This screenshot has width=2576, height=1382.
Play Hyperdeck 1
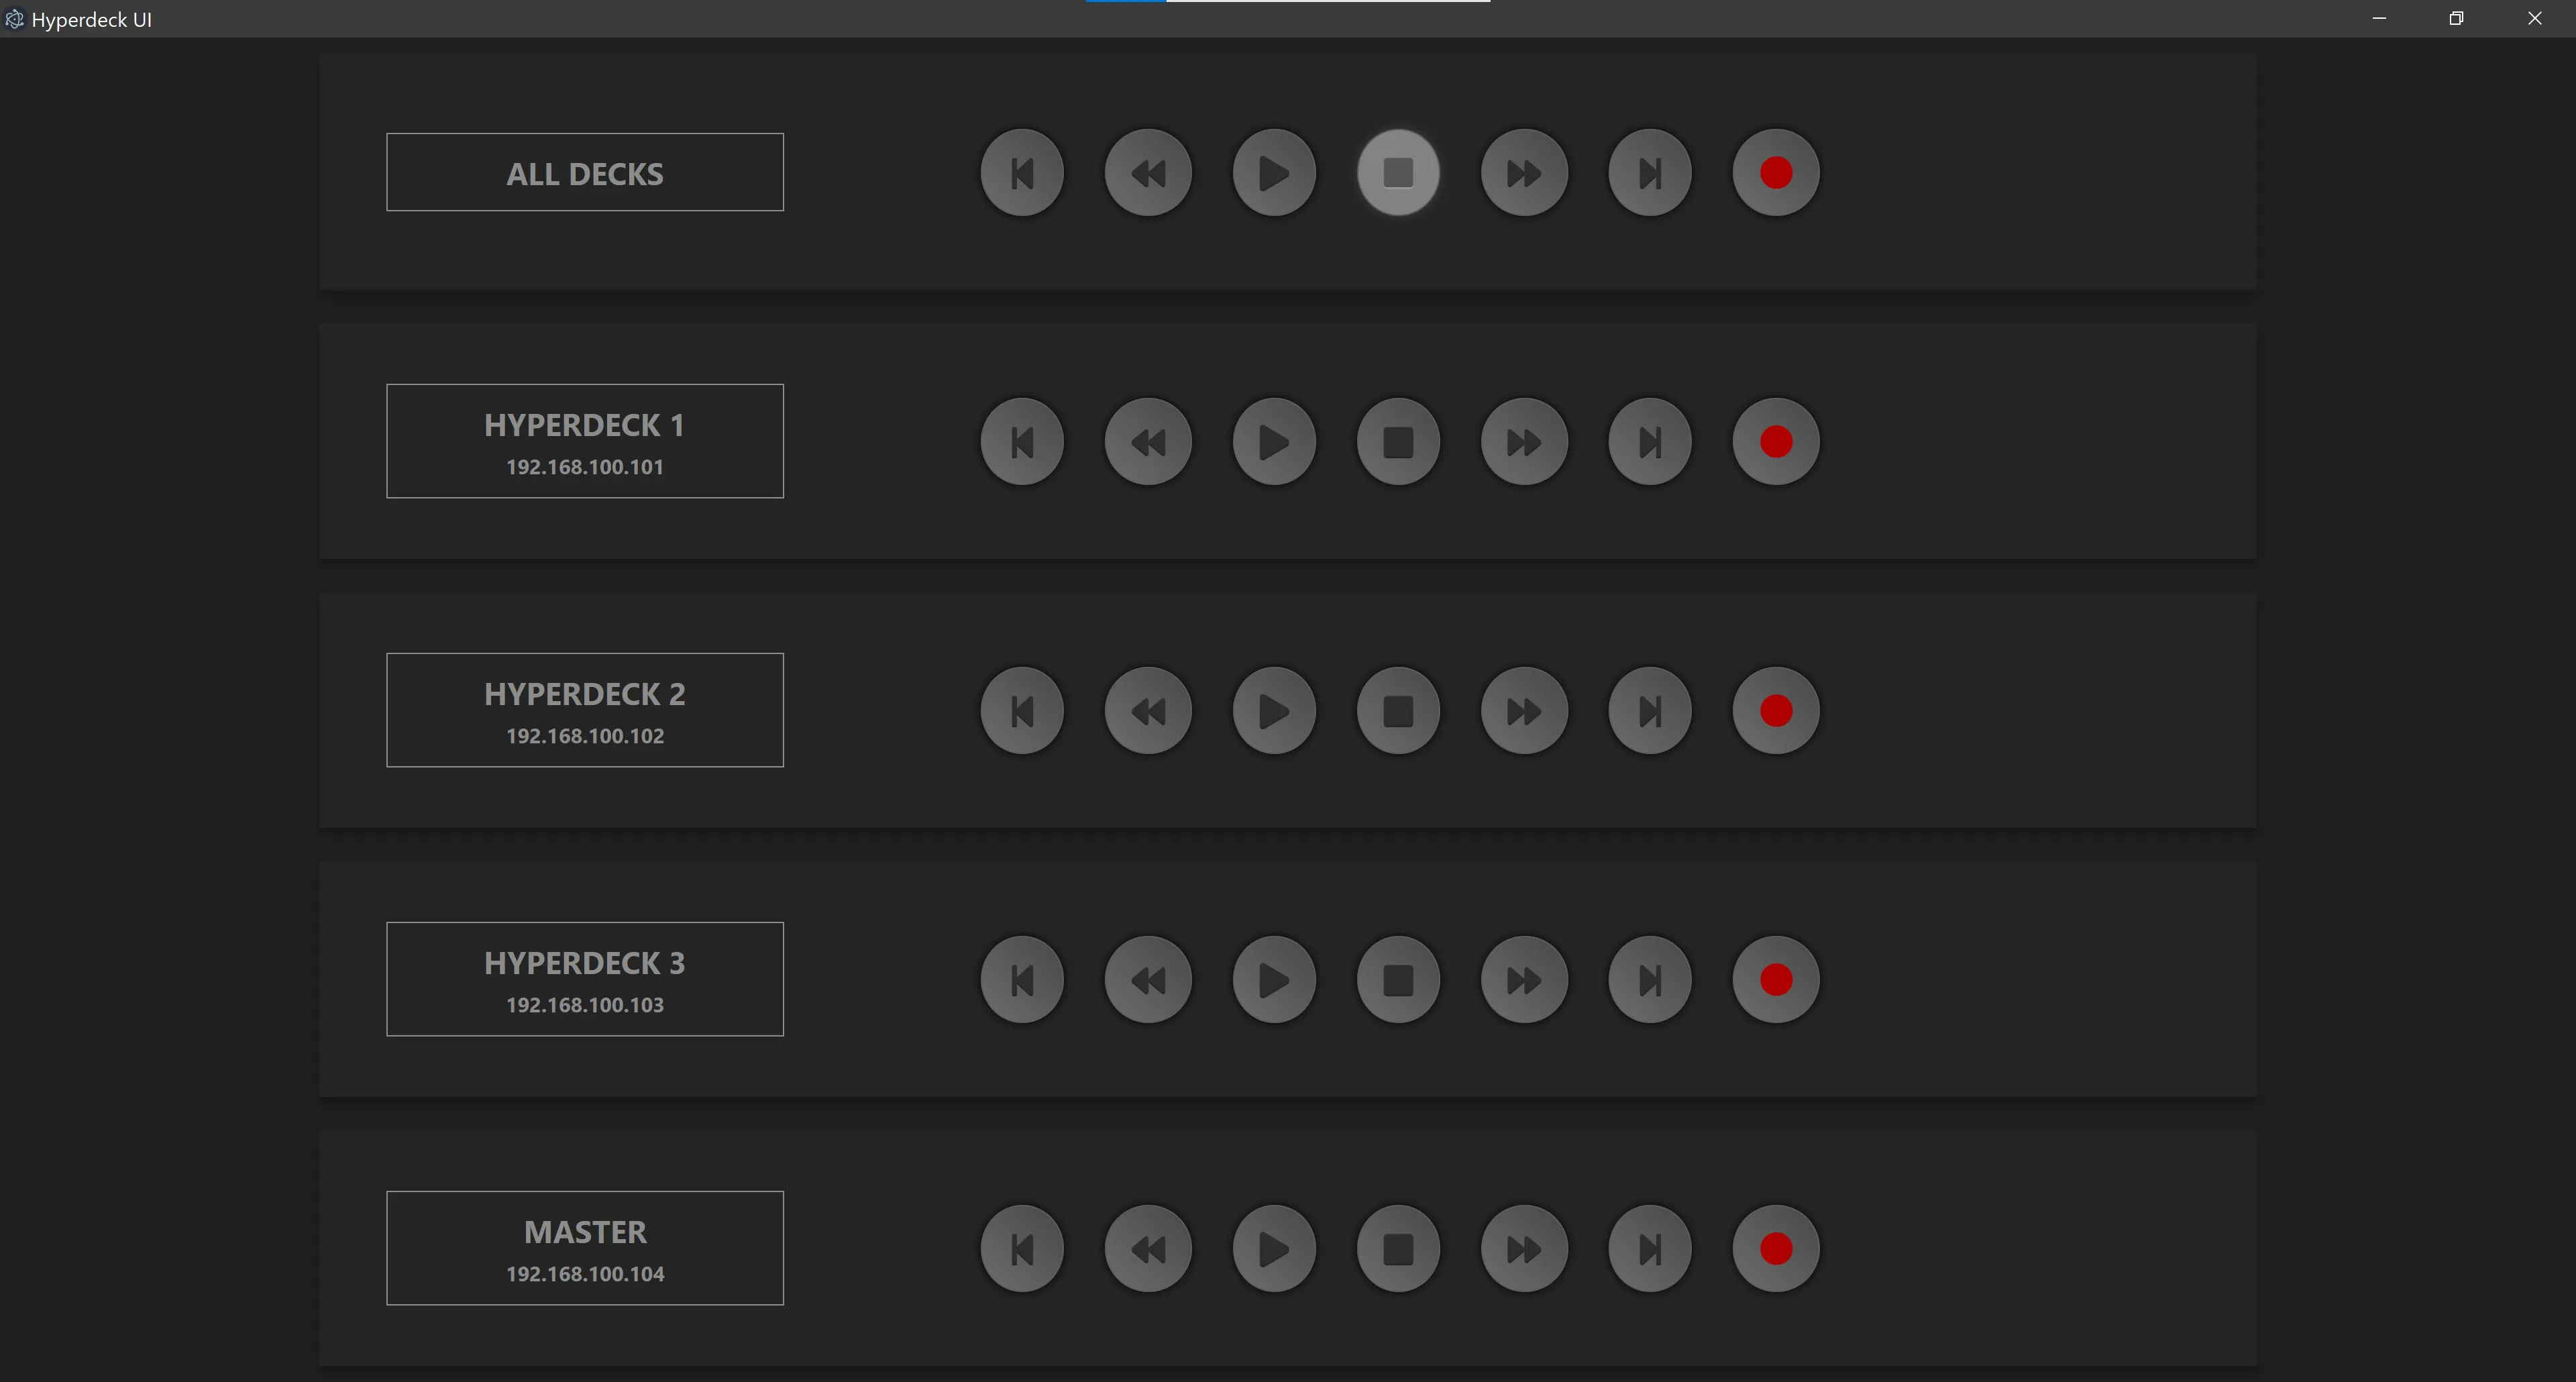(1273, 442)
